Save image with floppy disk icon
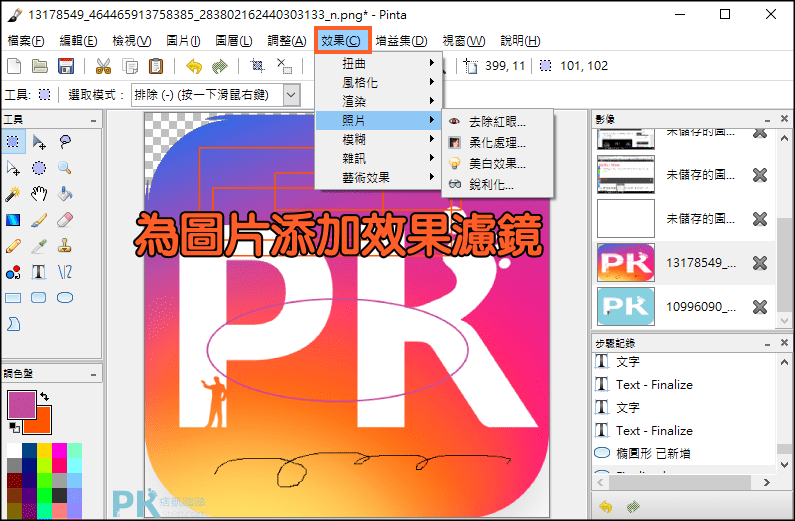The image size is (795, 521). coord(66,66)
